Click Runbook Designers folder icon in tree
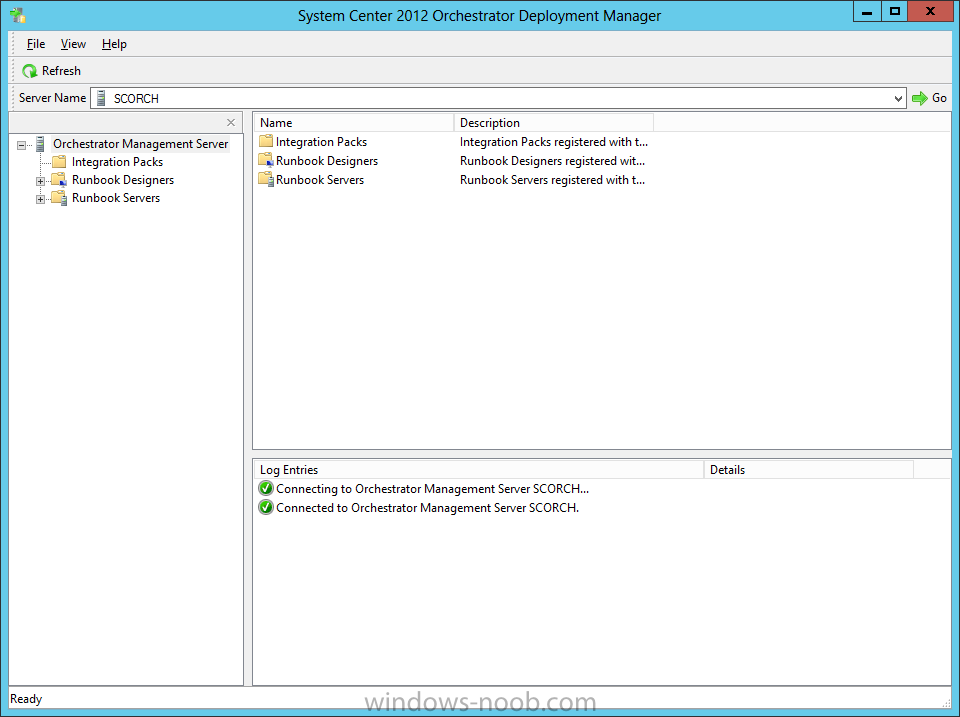The height and width of the screenshot is (717, 960). point(59,180)
